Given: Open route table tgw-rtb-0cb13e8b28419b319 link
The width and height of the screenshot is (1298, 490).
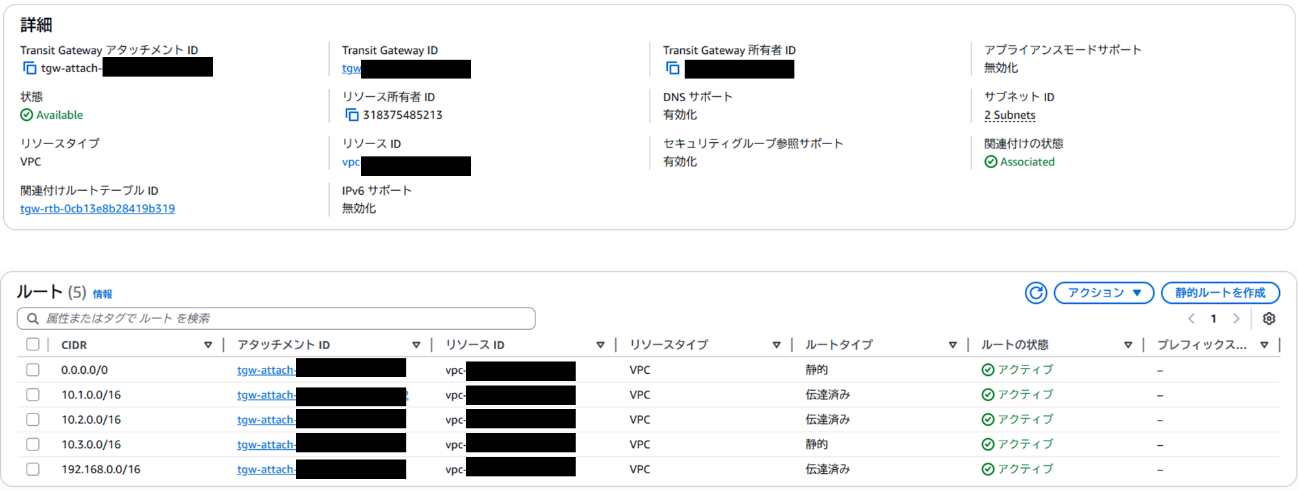Looking at the screenshot, I should click(98, 209).
